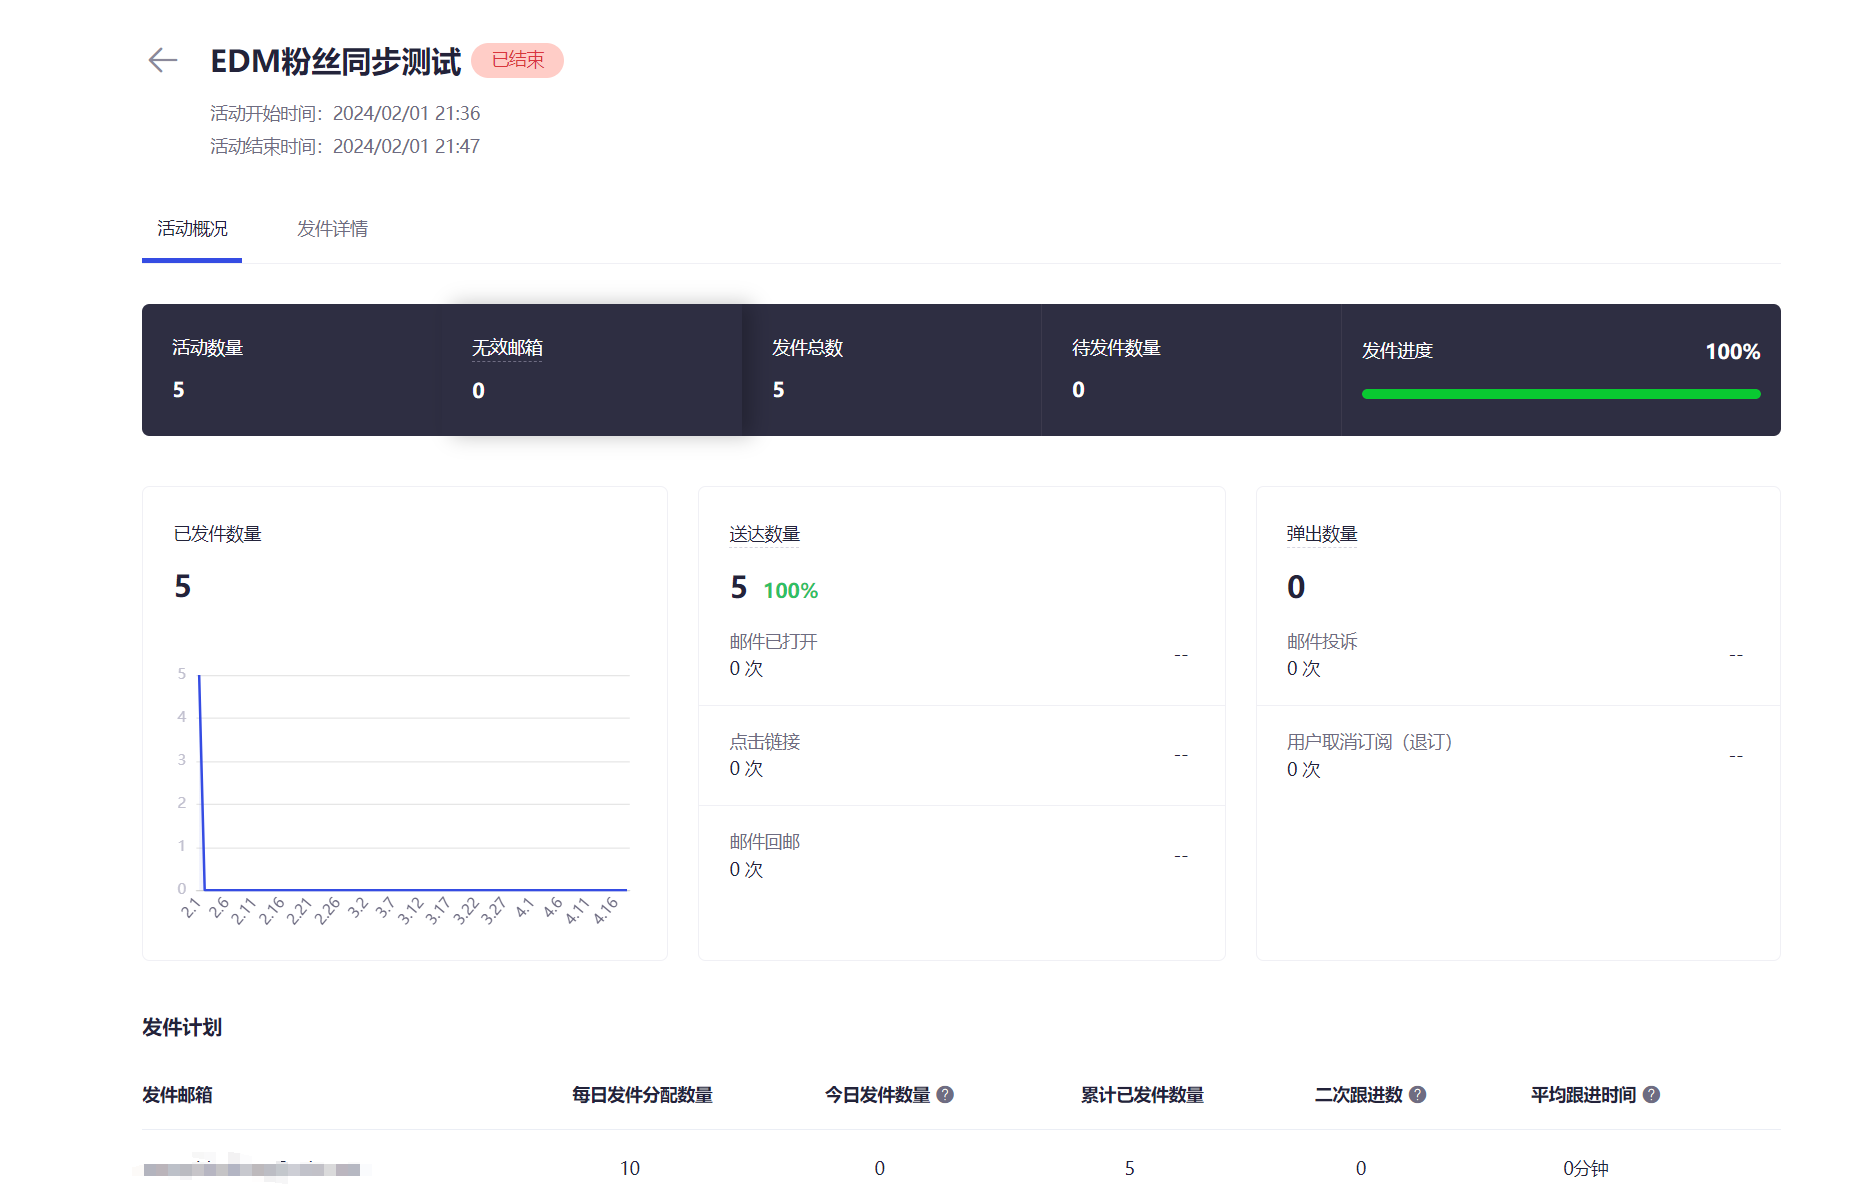The image size is (1860, 1194).
Task: Click the 邮件已打开 row label
Action: (774, 642)
